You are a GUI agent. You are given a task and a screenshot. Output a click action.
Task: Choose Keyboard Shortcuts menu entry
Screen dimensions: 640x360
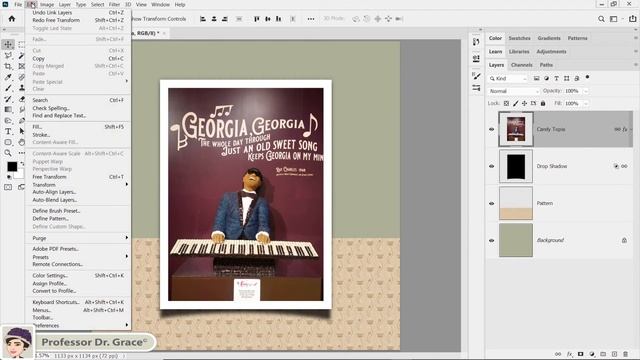click(78, 302)
